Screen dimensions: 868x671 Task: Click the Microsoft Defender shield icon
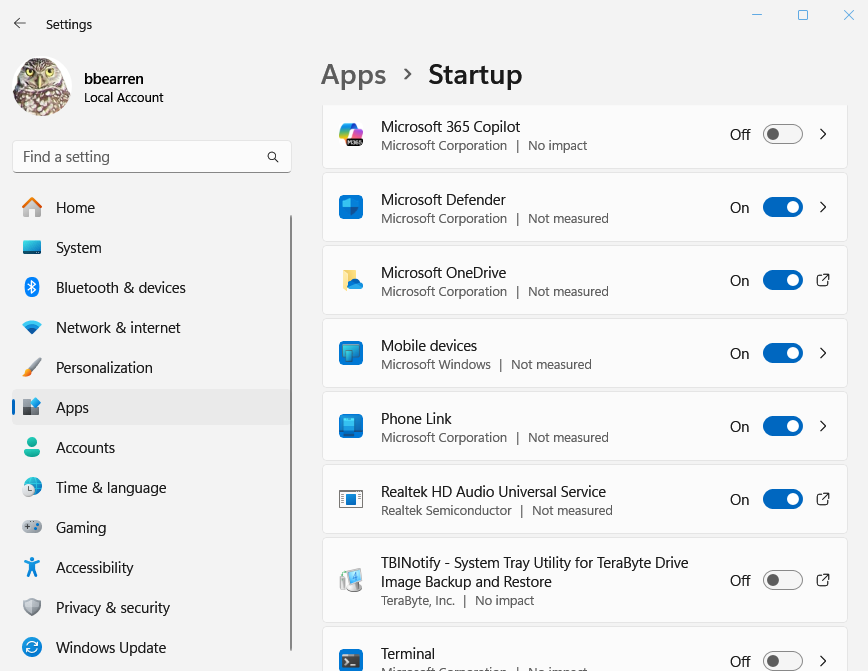click(x=351, y=208)
